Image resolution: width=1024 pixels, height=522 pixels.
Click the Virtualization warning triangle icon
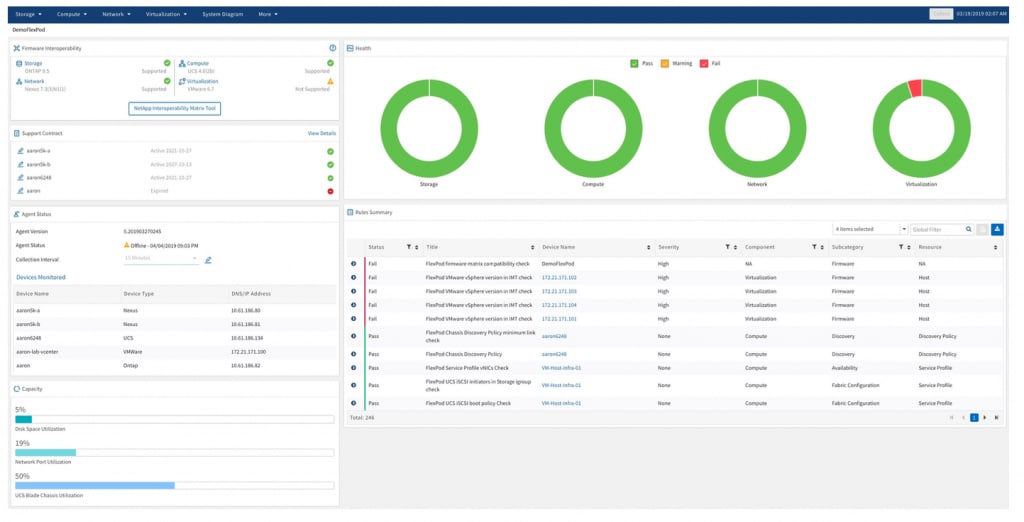click(x=330, y=81)
